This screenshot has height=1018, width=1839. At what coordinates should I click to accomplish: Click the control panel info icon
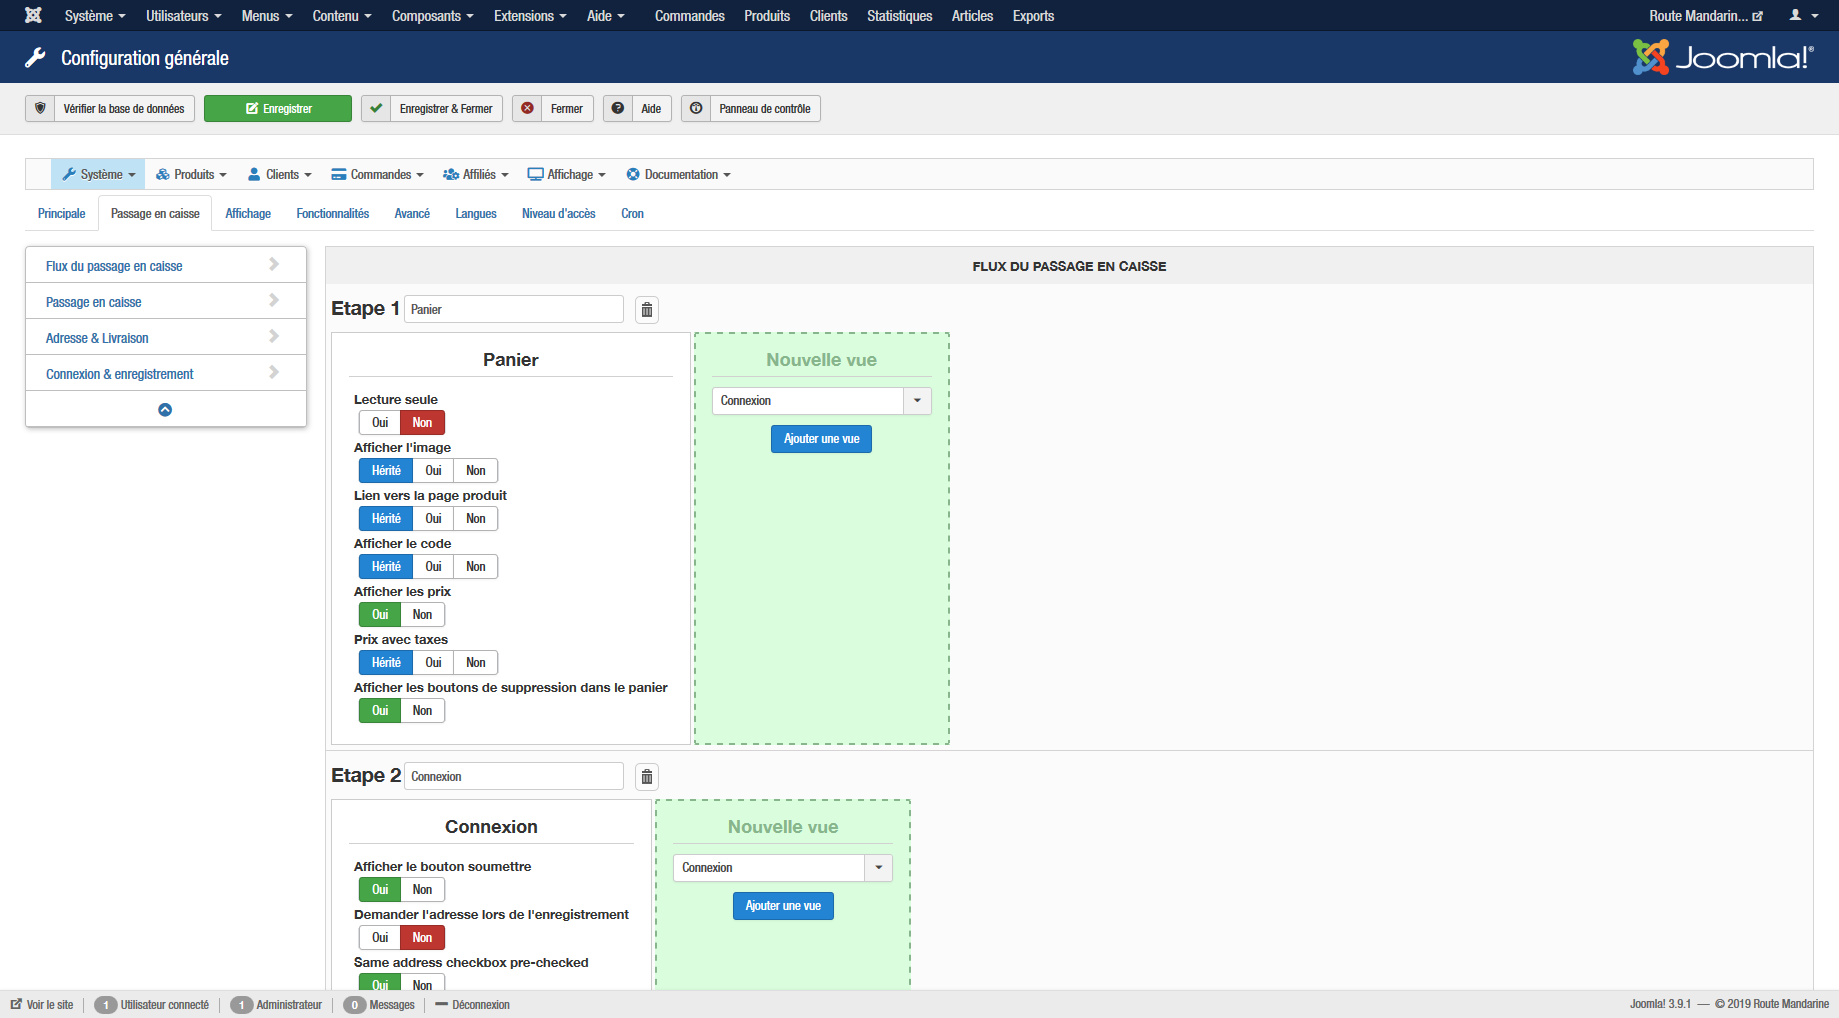[696, 108]
